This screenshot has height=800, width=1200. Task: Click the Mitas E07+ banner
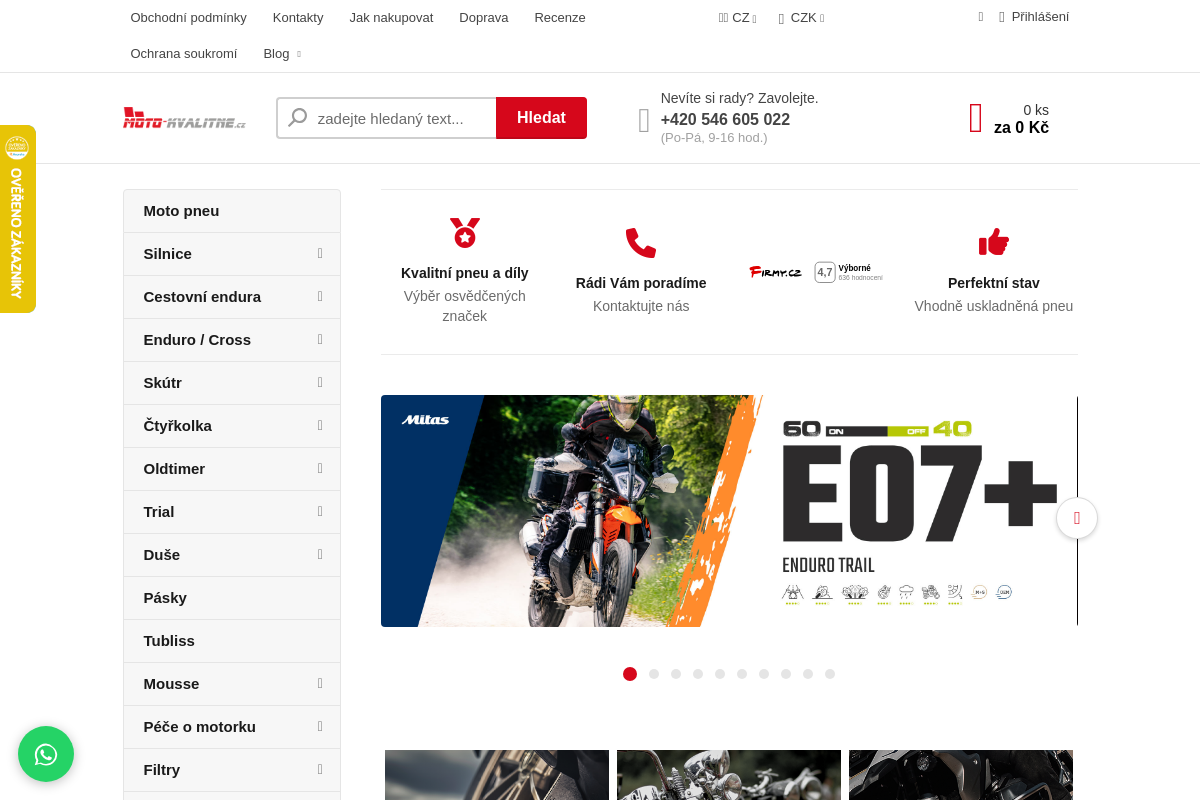729,511
